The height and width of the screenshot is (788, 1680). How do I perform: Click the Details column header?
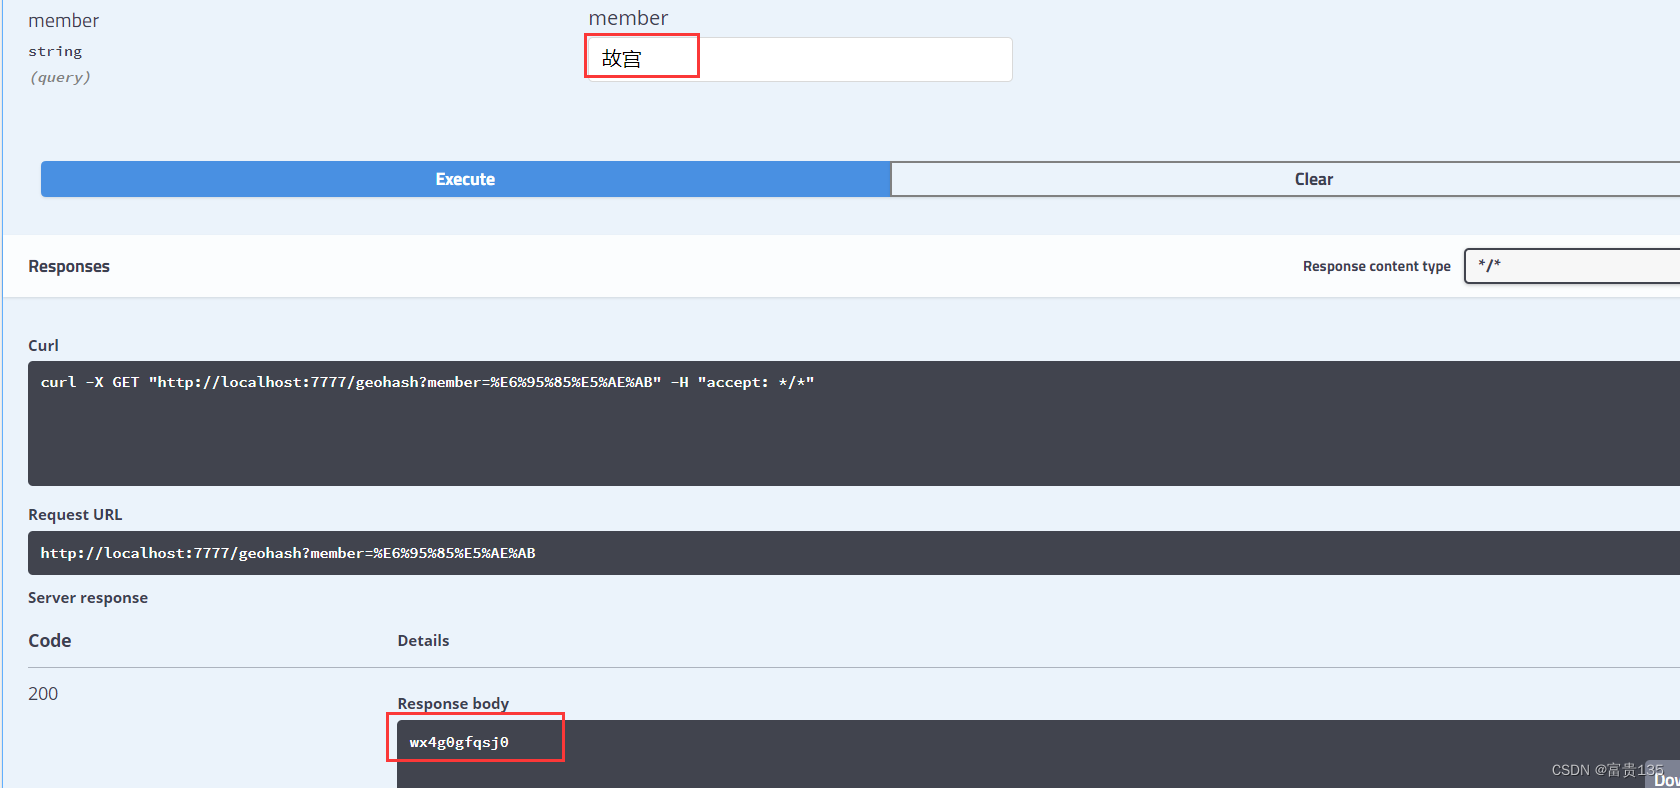[x=423, y=640]
